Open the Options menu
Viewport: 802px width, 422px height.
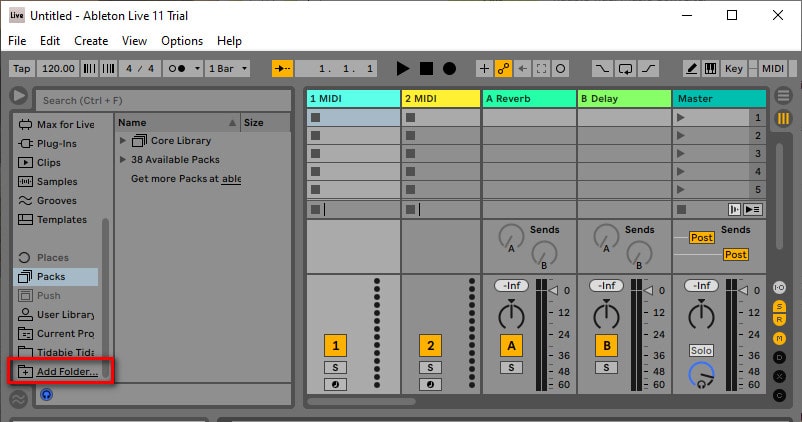point(182,41)
